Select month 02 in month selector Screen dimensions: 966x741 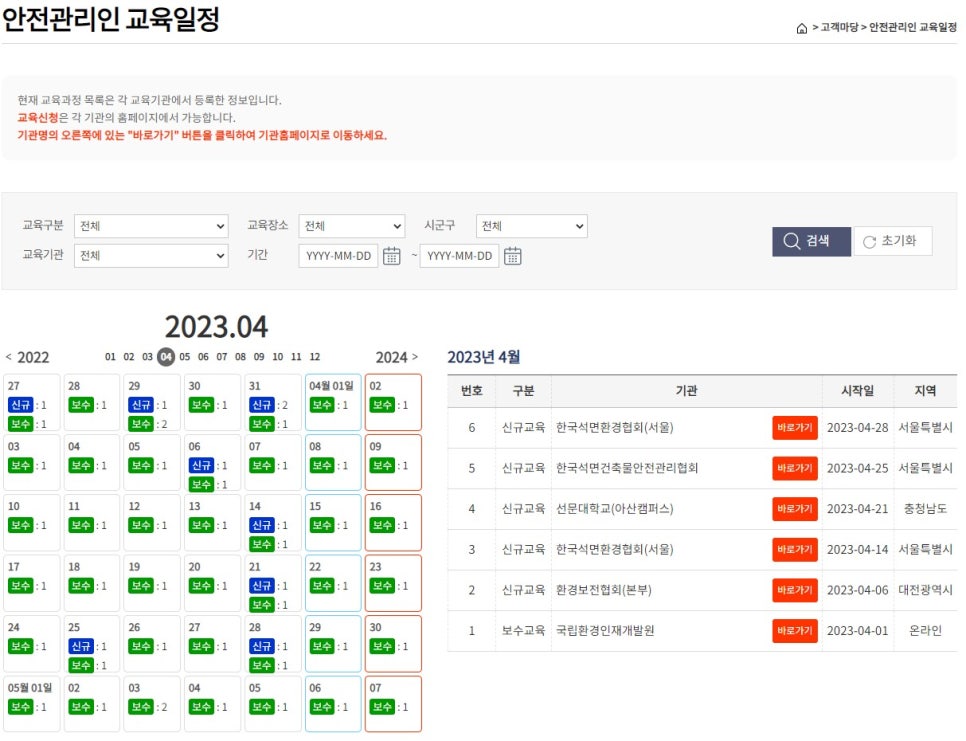click(x=129, y=357)
